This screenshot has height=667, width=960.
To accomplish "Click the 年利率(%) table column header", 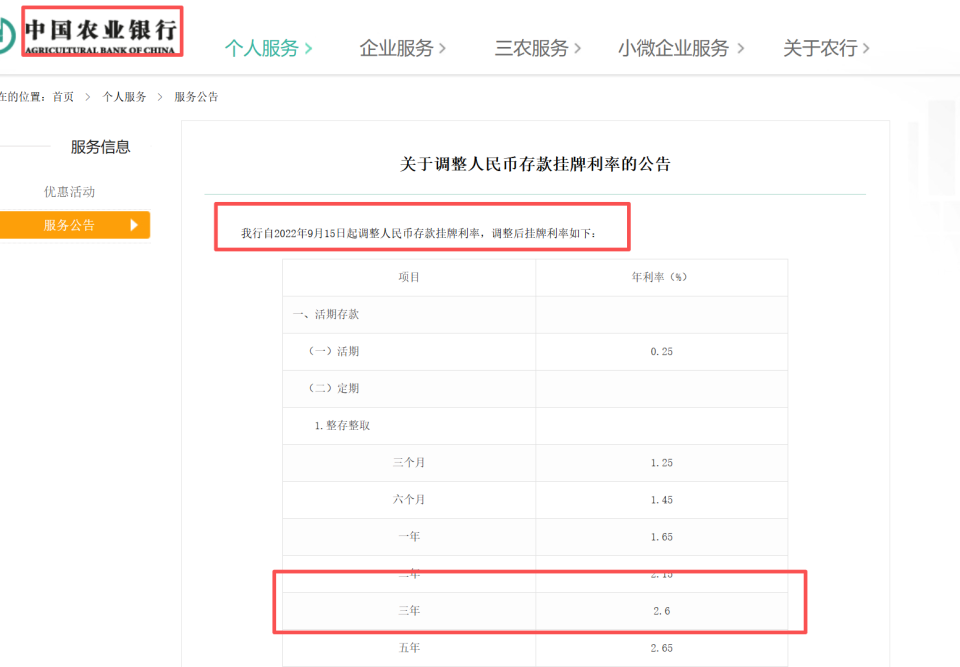I will pos(660,277).
